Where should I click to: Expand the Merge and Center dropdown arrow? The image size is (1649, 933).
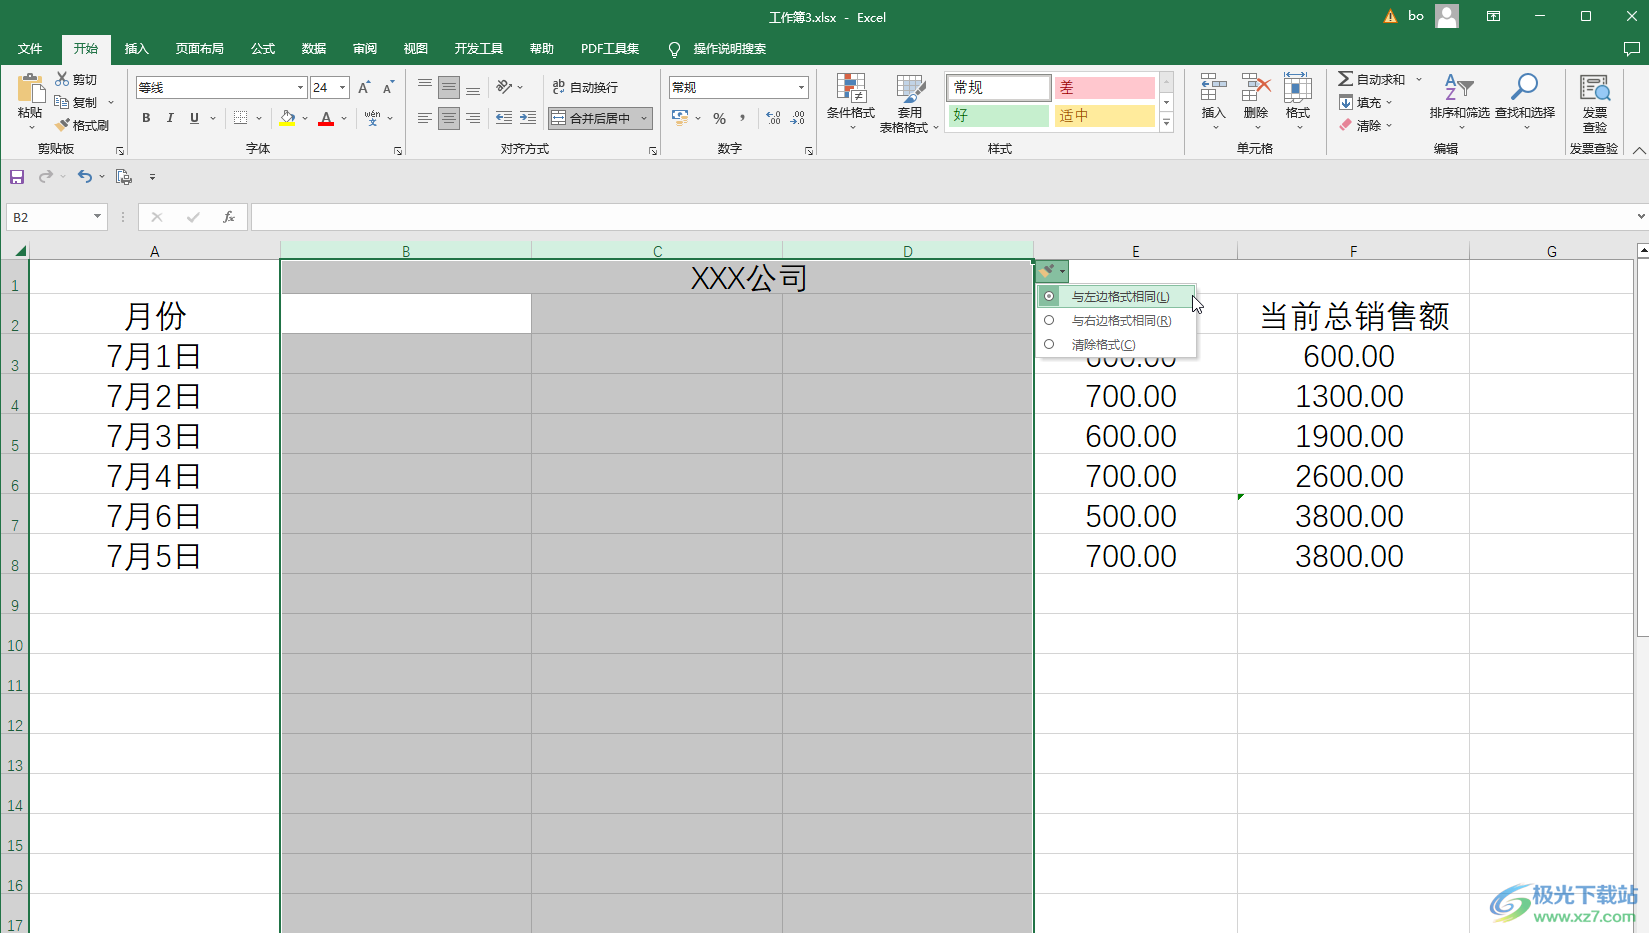644,118
